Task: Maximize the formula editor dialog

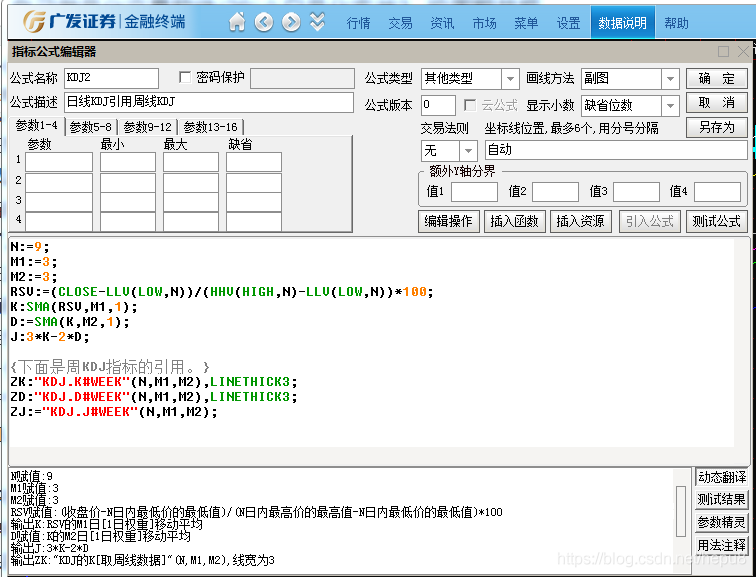Action: point(723,51)
